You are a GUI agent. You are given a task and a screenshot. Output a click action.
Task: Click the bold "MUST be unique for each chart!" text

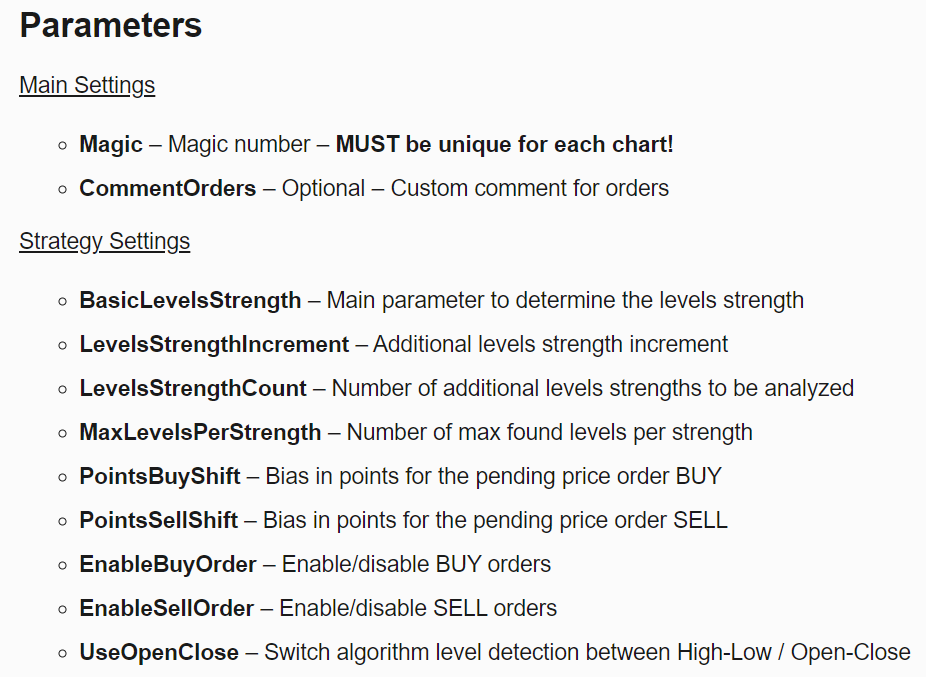[504, 144]
